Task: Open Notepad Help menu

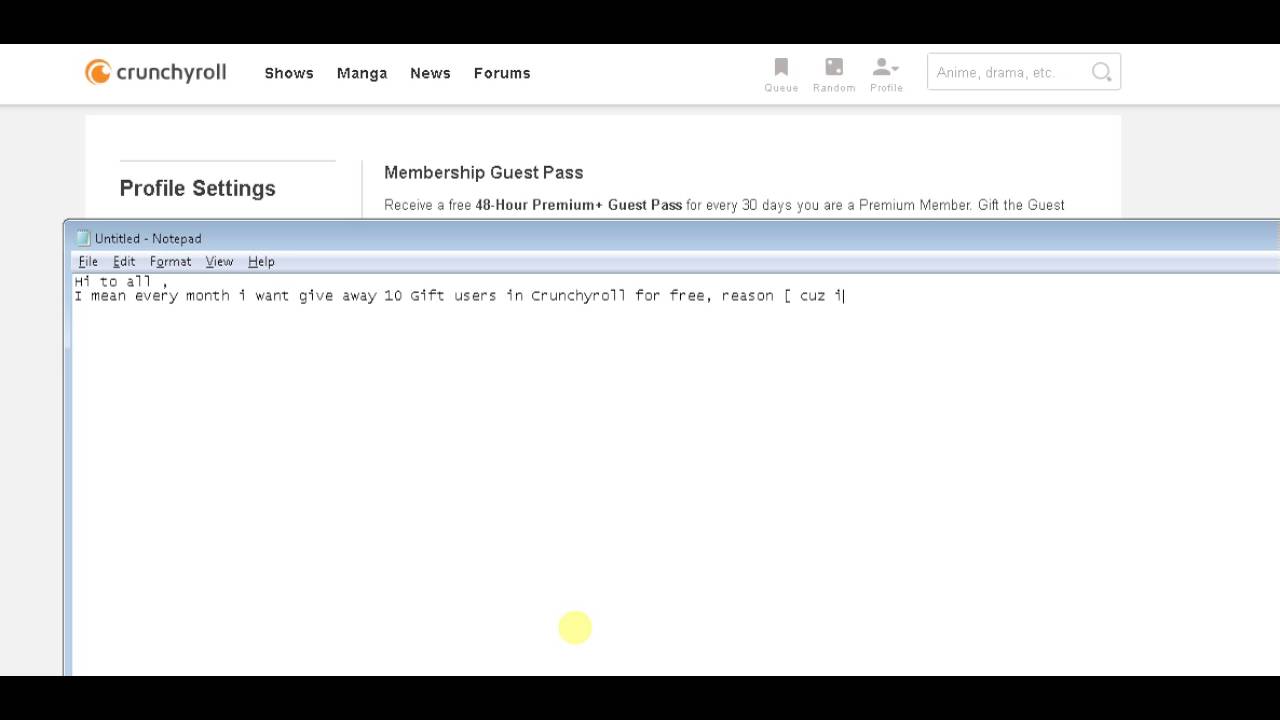Action: point(261,262)
